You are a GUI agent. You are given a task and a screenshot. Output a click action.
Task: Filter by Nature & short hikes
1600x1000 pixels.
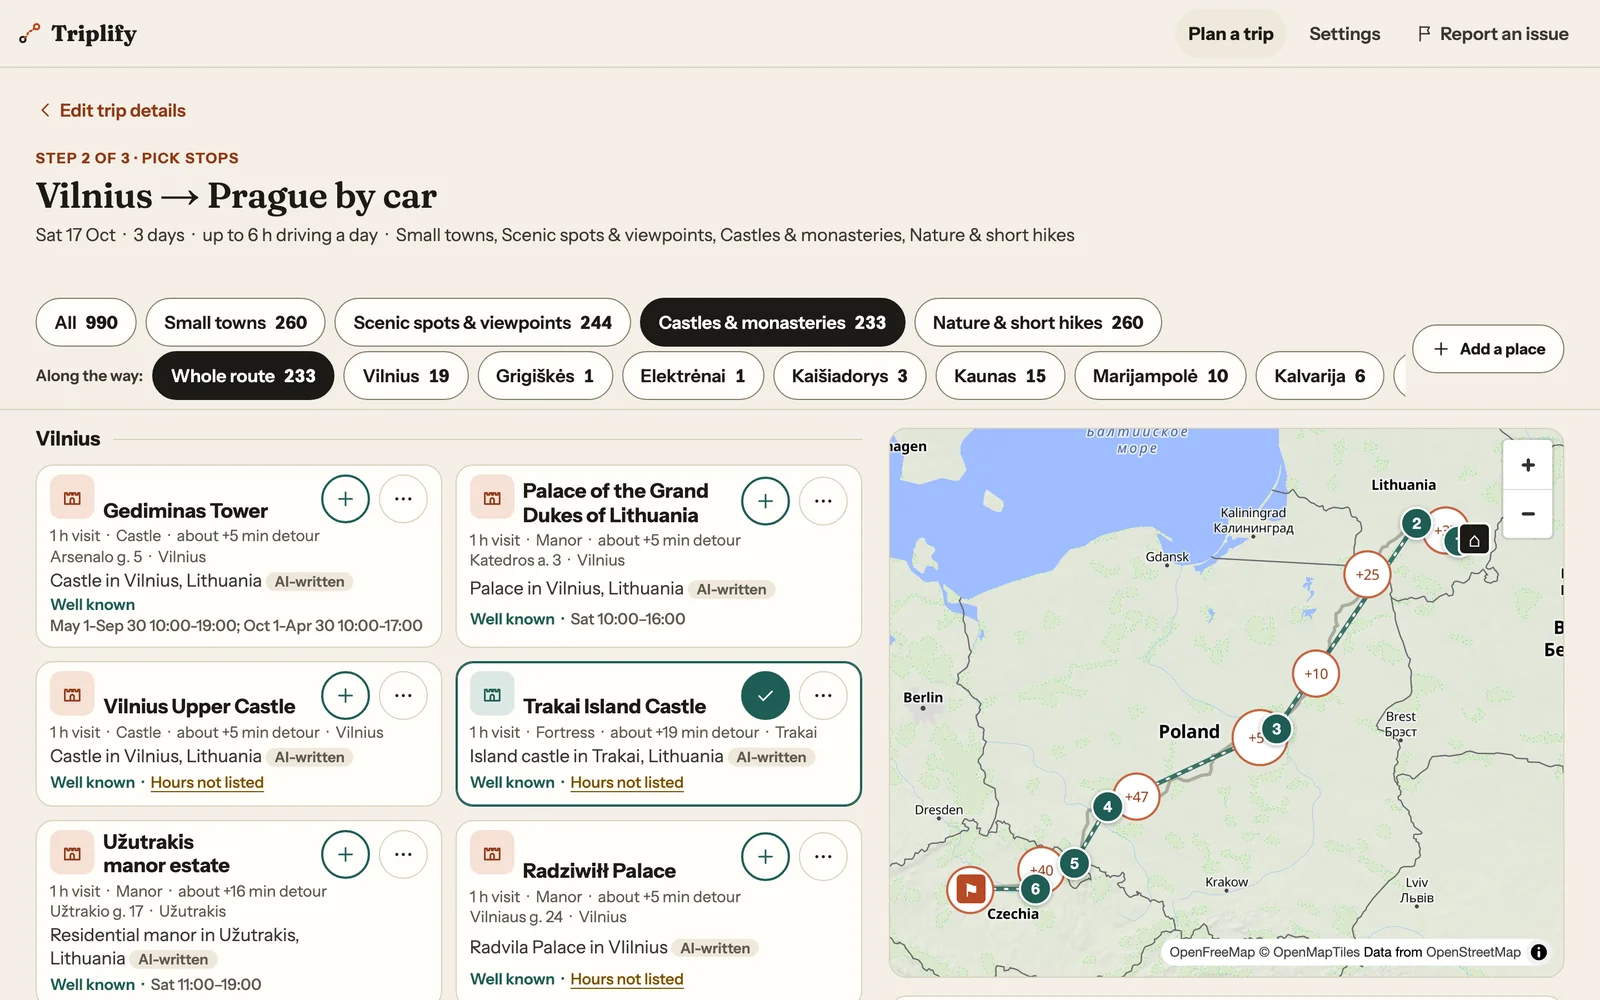[x=1038, y=322]
